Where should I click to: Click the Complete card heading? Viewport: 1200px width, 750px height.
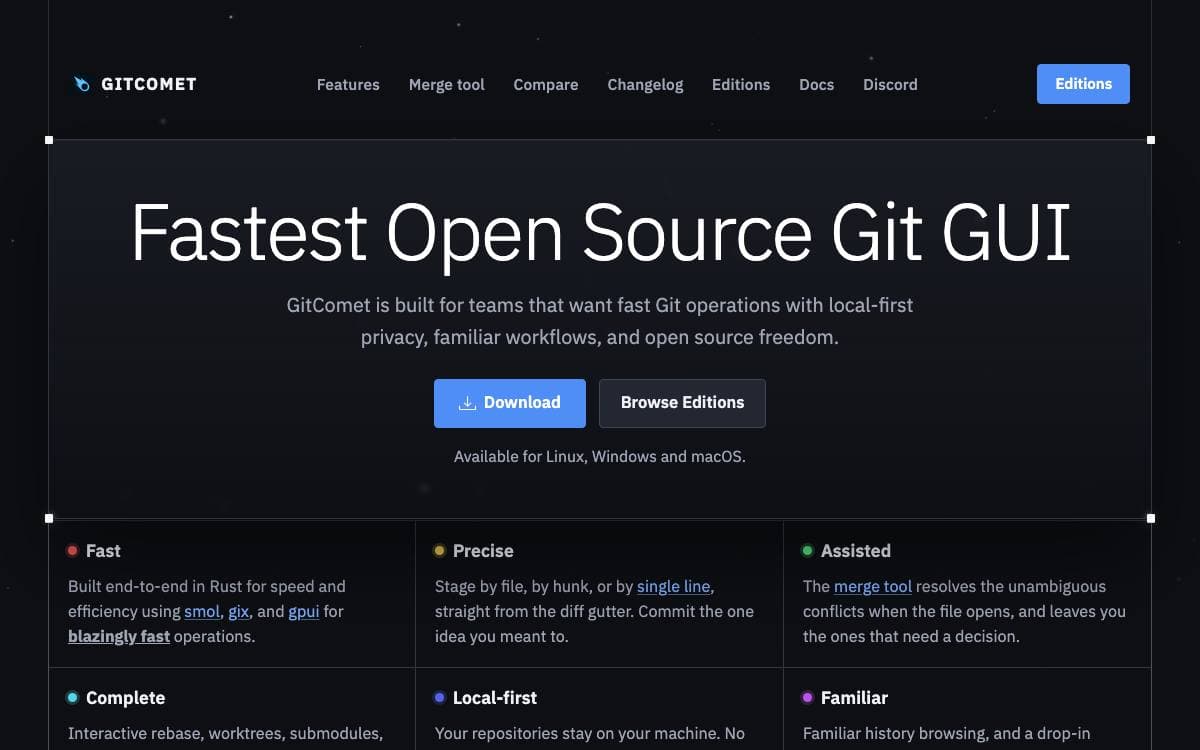[x=126, y=698]
